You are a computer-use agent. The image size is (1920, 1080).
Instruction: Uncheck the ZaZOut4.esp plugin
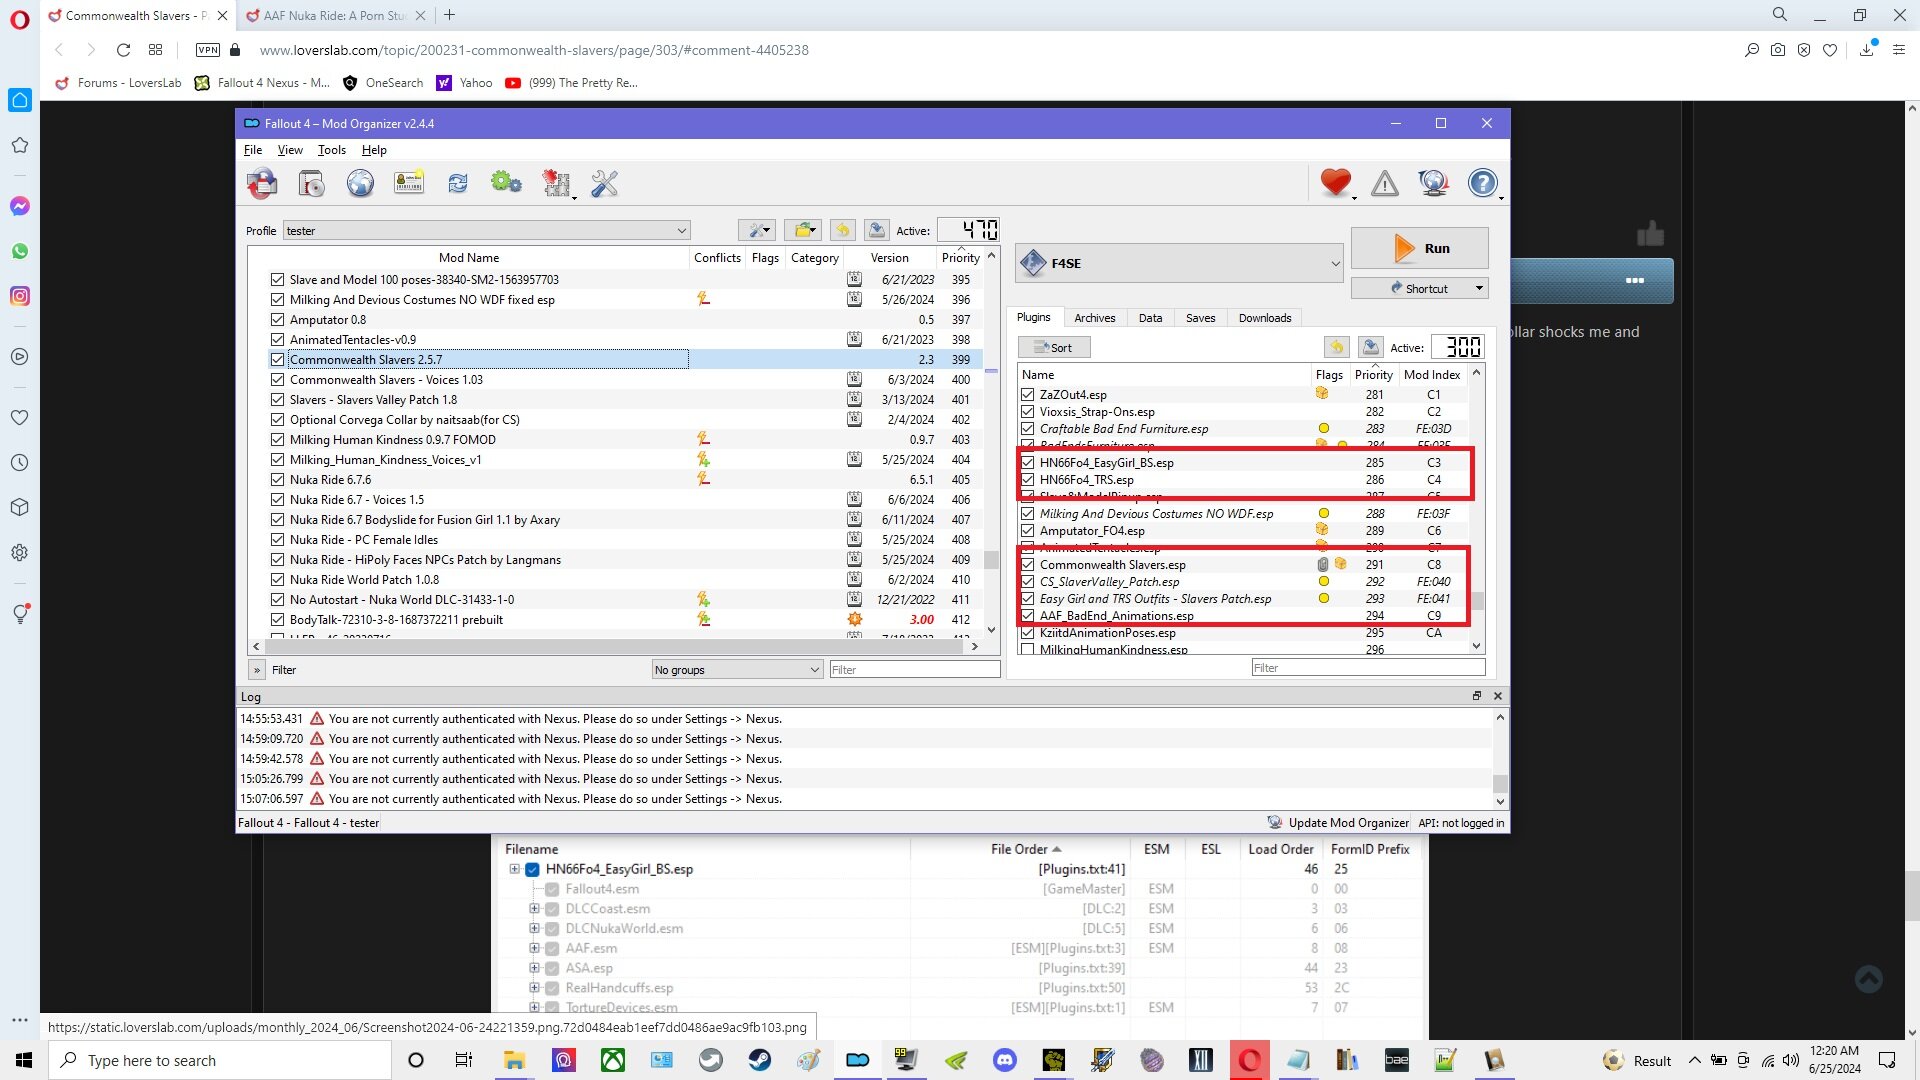click(1027, 395)
